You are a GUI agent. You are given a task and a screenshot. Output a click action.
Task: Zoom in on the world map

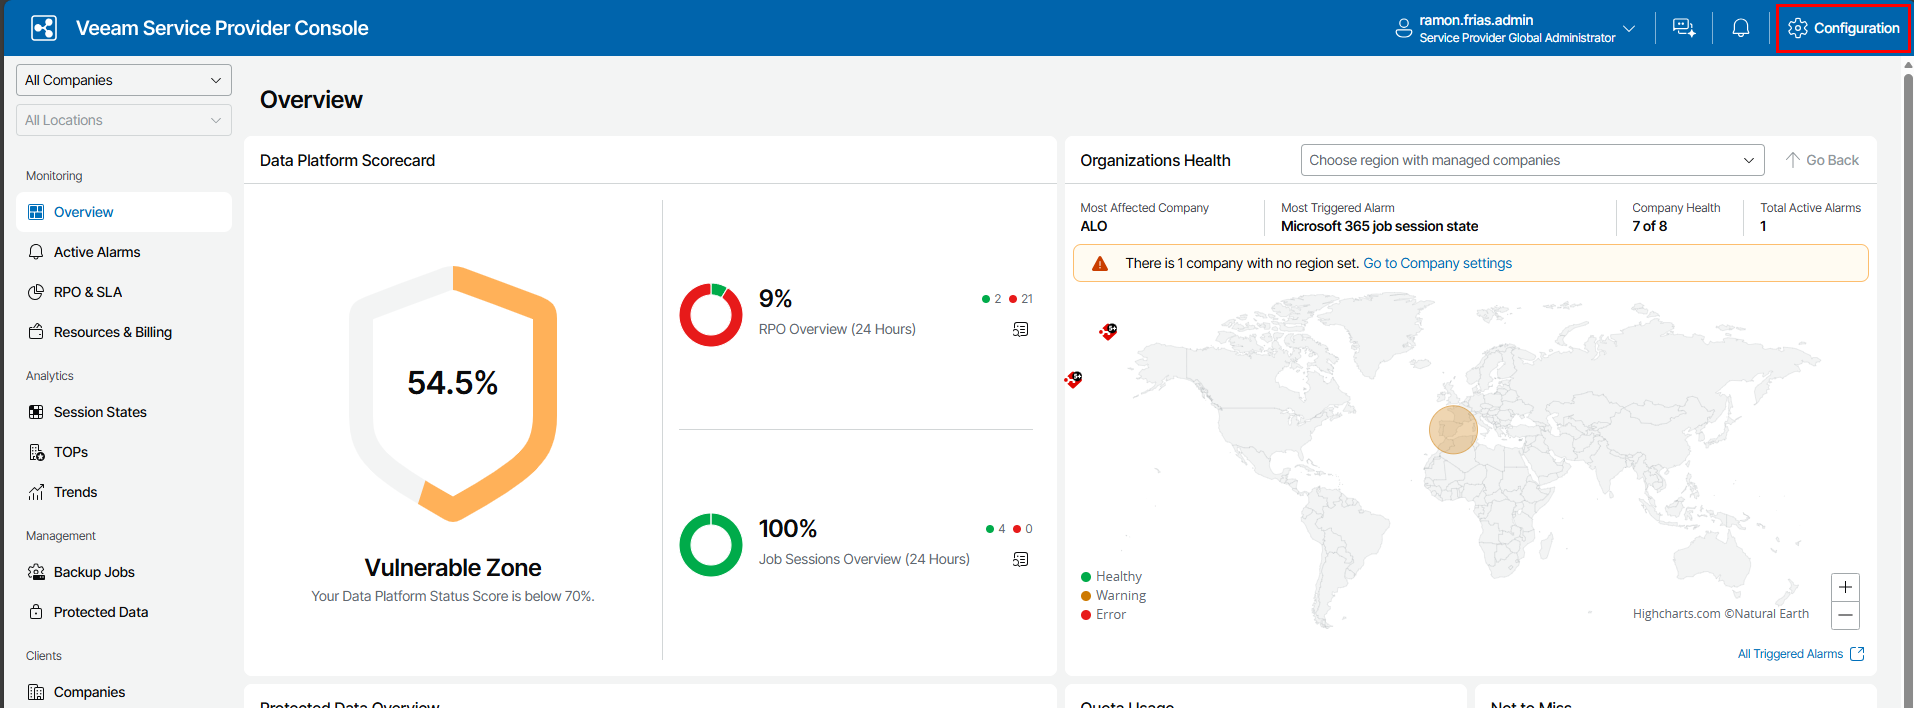[1845, 587]
